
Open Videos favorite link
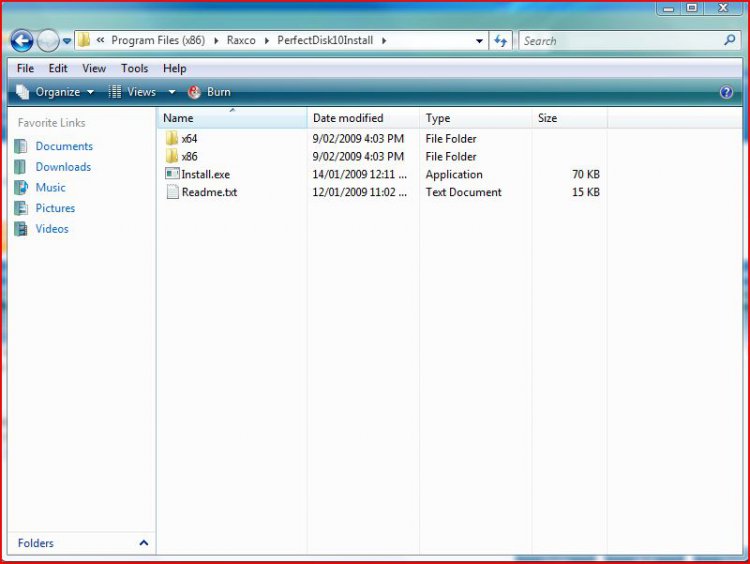(52, 229)
